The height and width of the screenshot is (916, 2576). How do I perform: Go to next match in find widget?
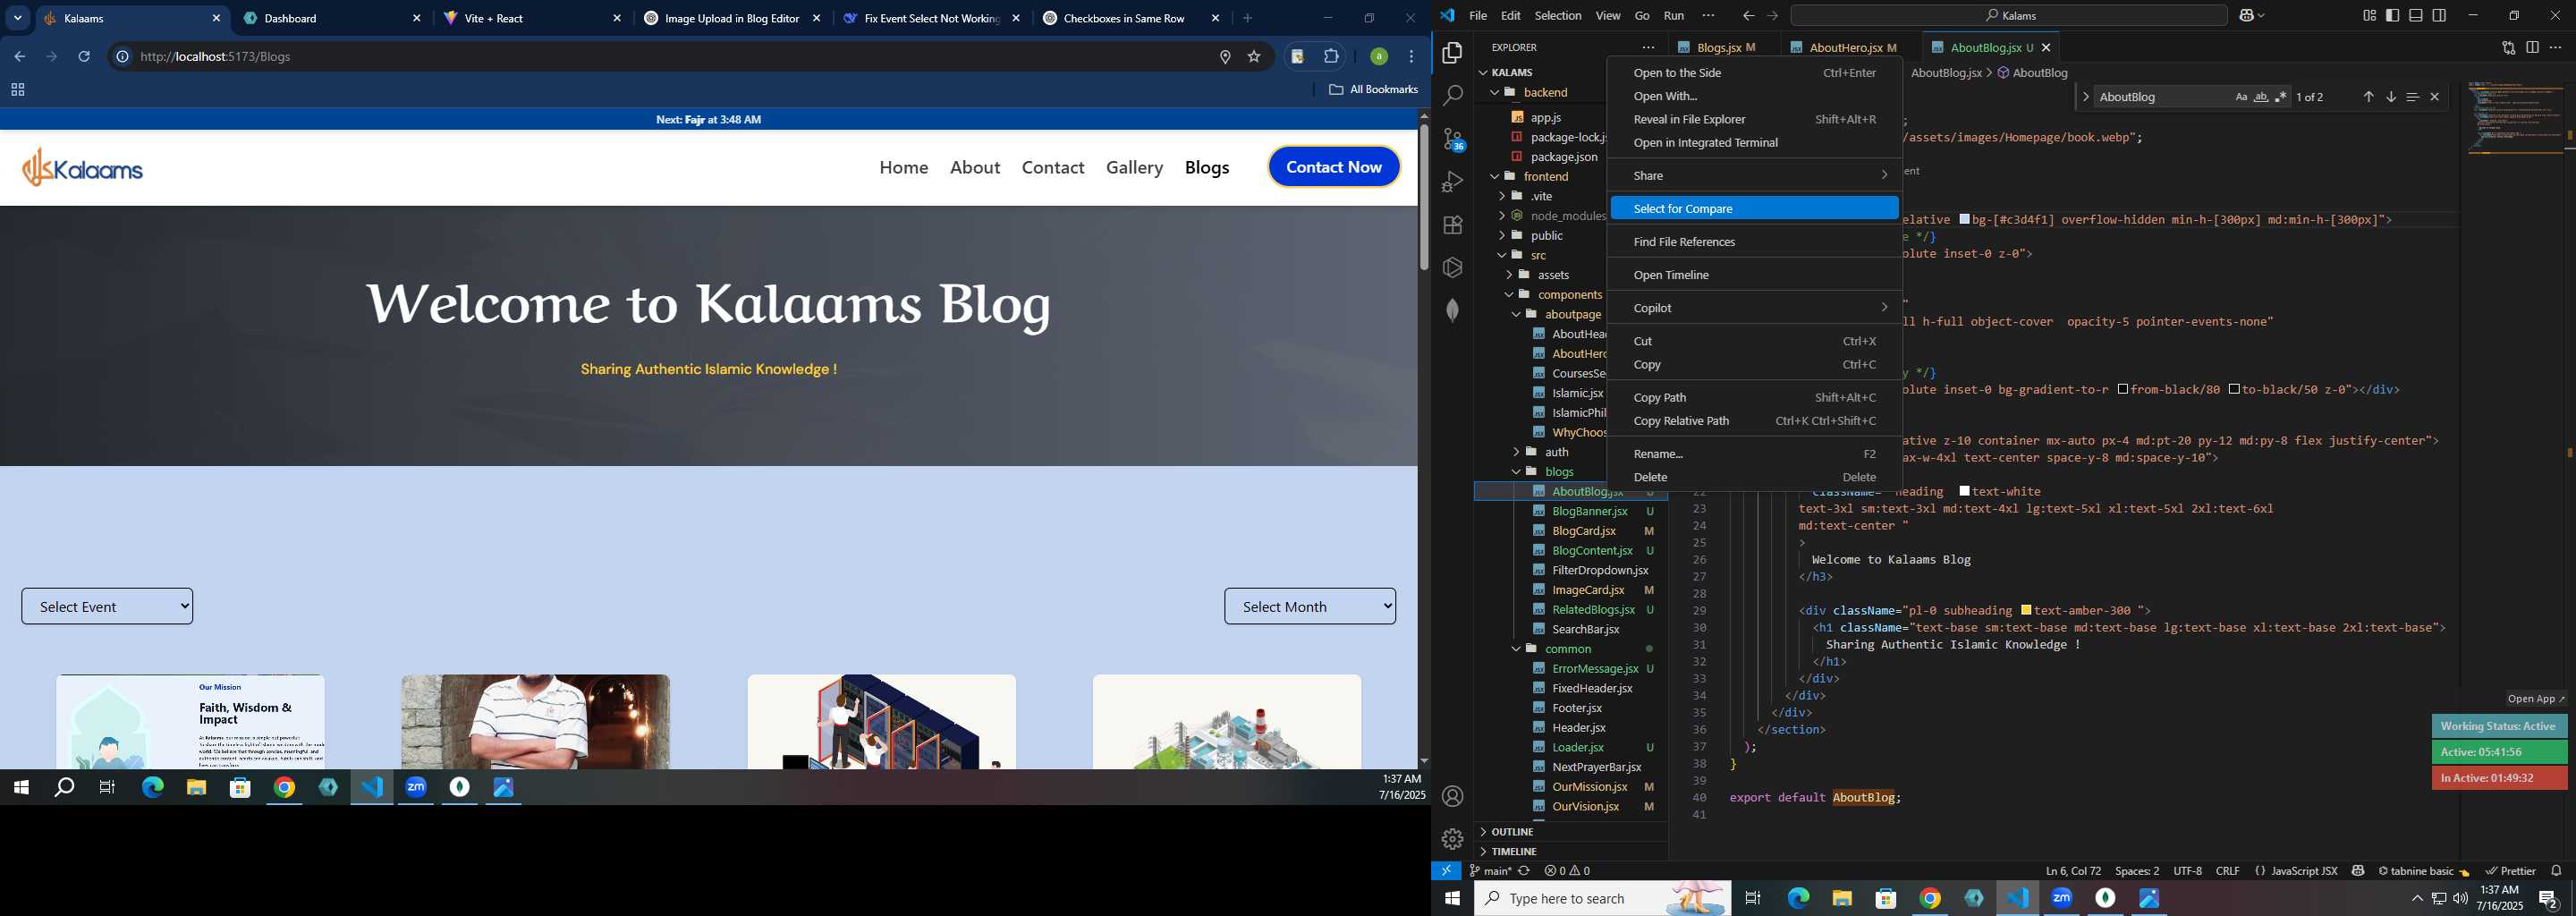[x=2391, y=97]
